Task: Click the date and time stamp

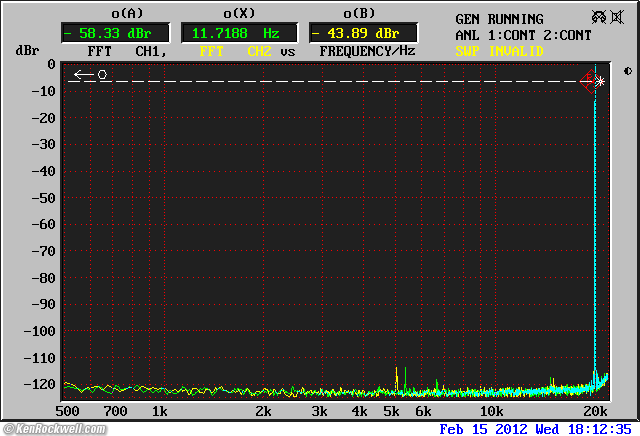Action: [536, 429]
